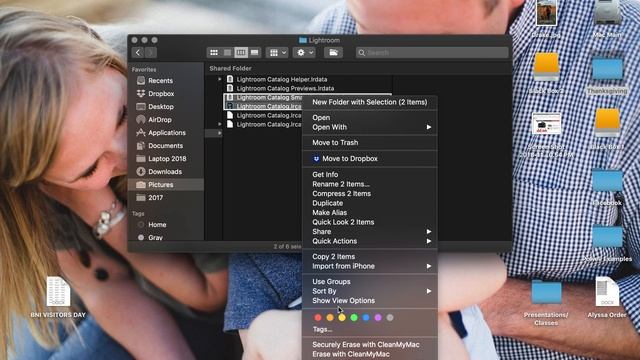Click the new folder path toolbar button

tap(333, 53)
